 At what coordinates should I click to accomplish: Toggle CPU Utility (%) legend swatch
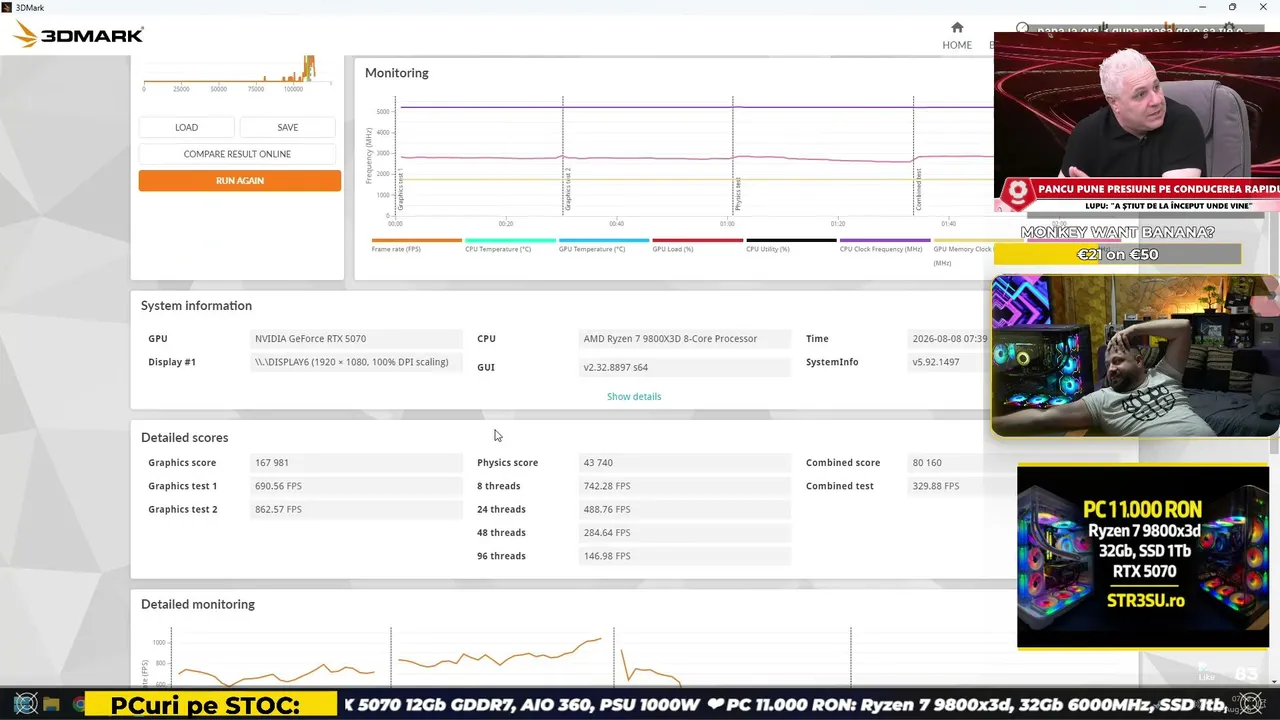(x=791, y=240)
